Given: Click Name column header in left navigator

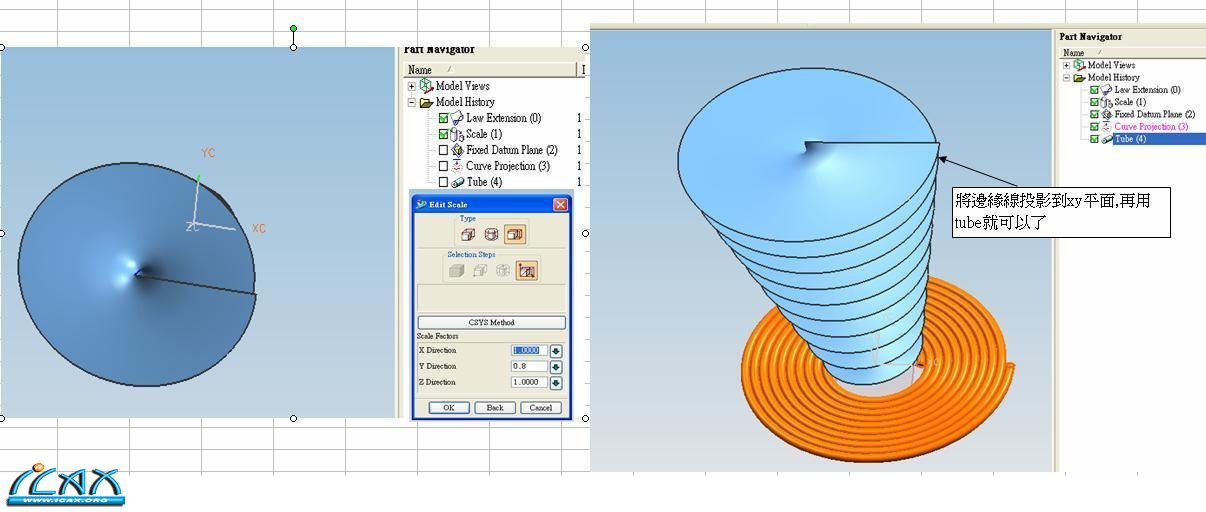Looking at the screenshot, I should tap(490, 69).
